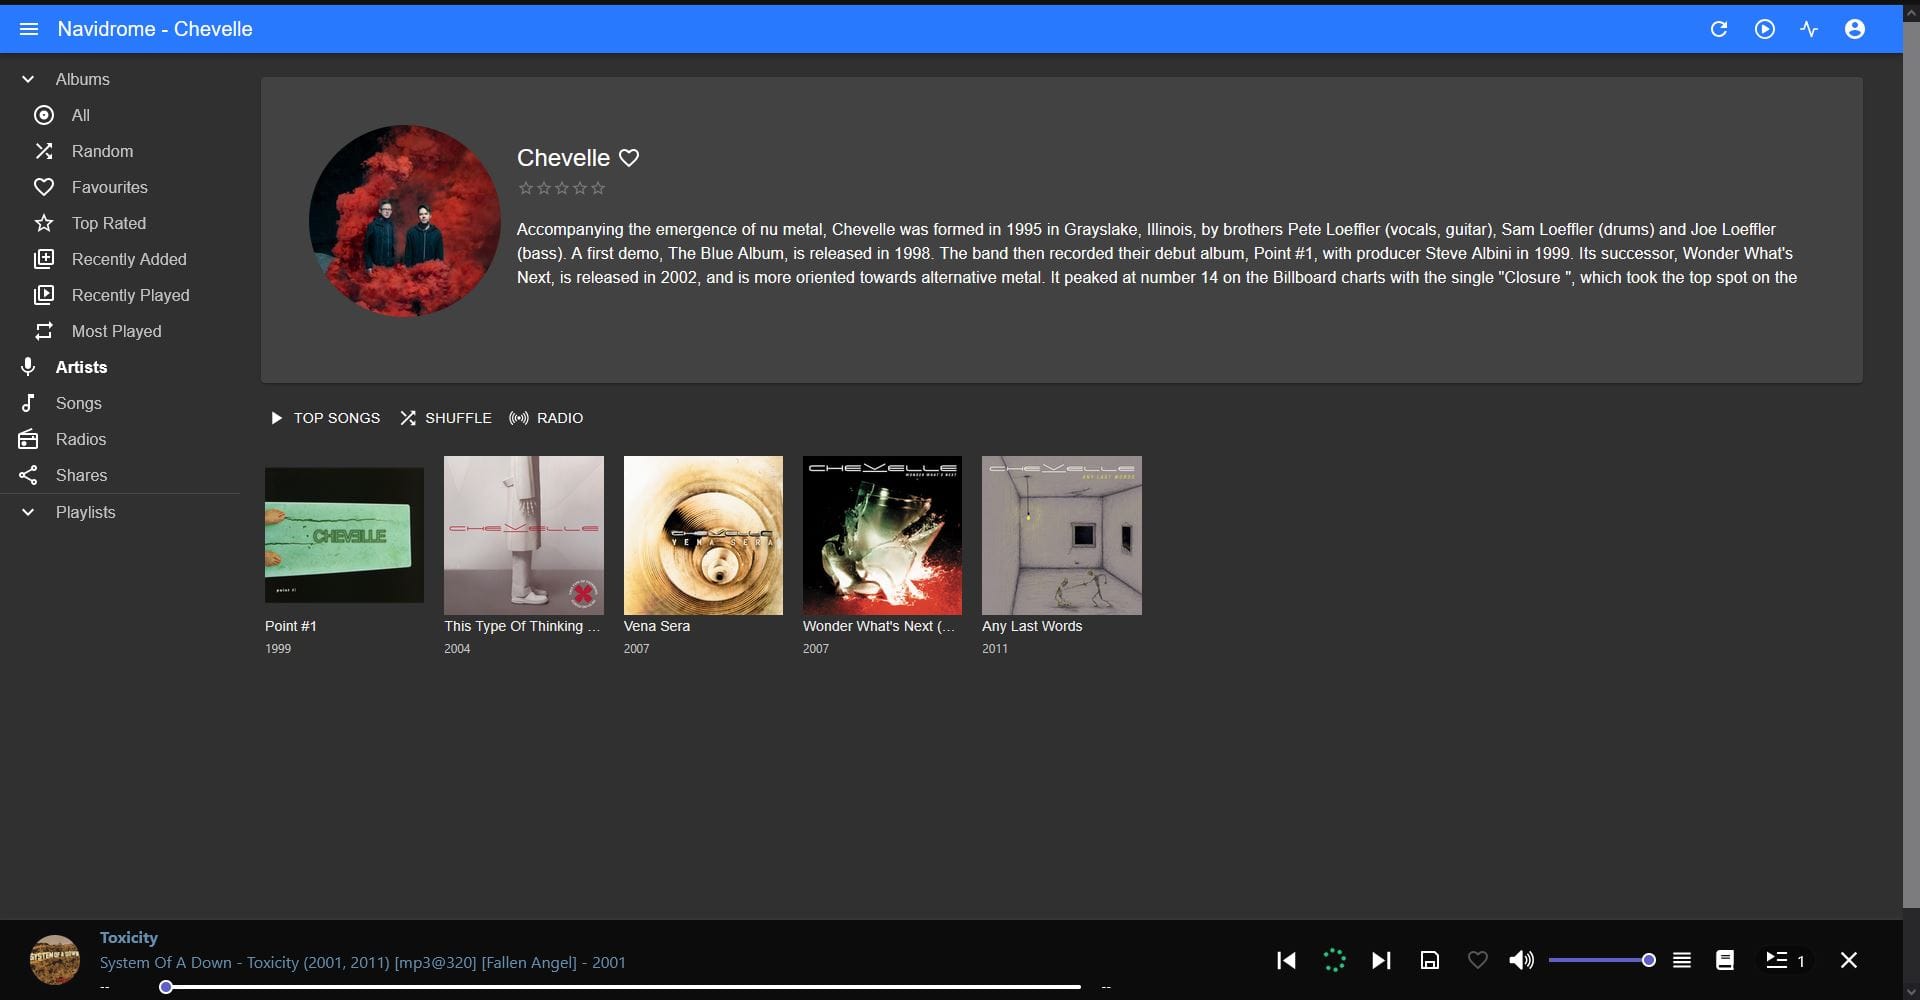Open Any Last Words album cover
This screenshot has height=1000, width=1920.
tap(1062, 535)
